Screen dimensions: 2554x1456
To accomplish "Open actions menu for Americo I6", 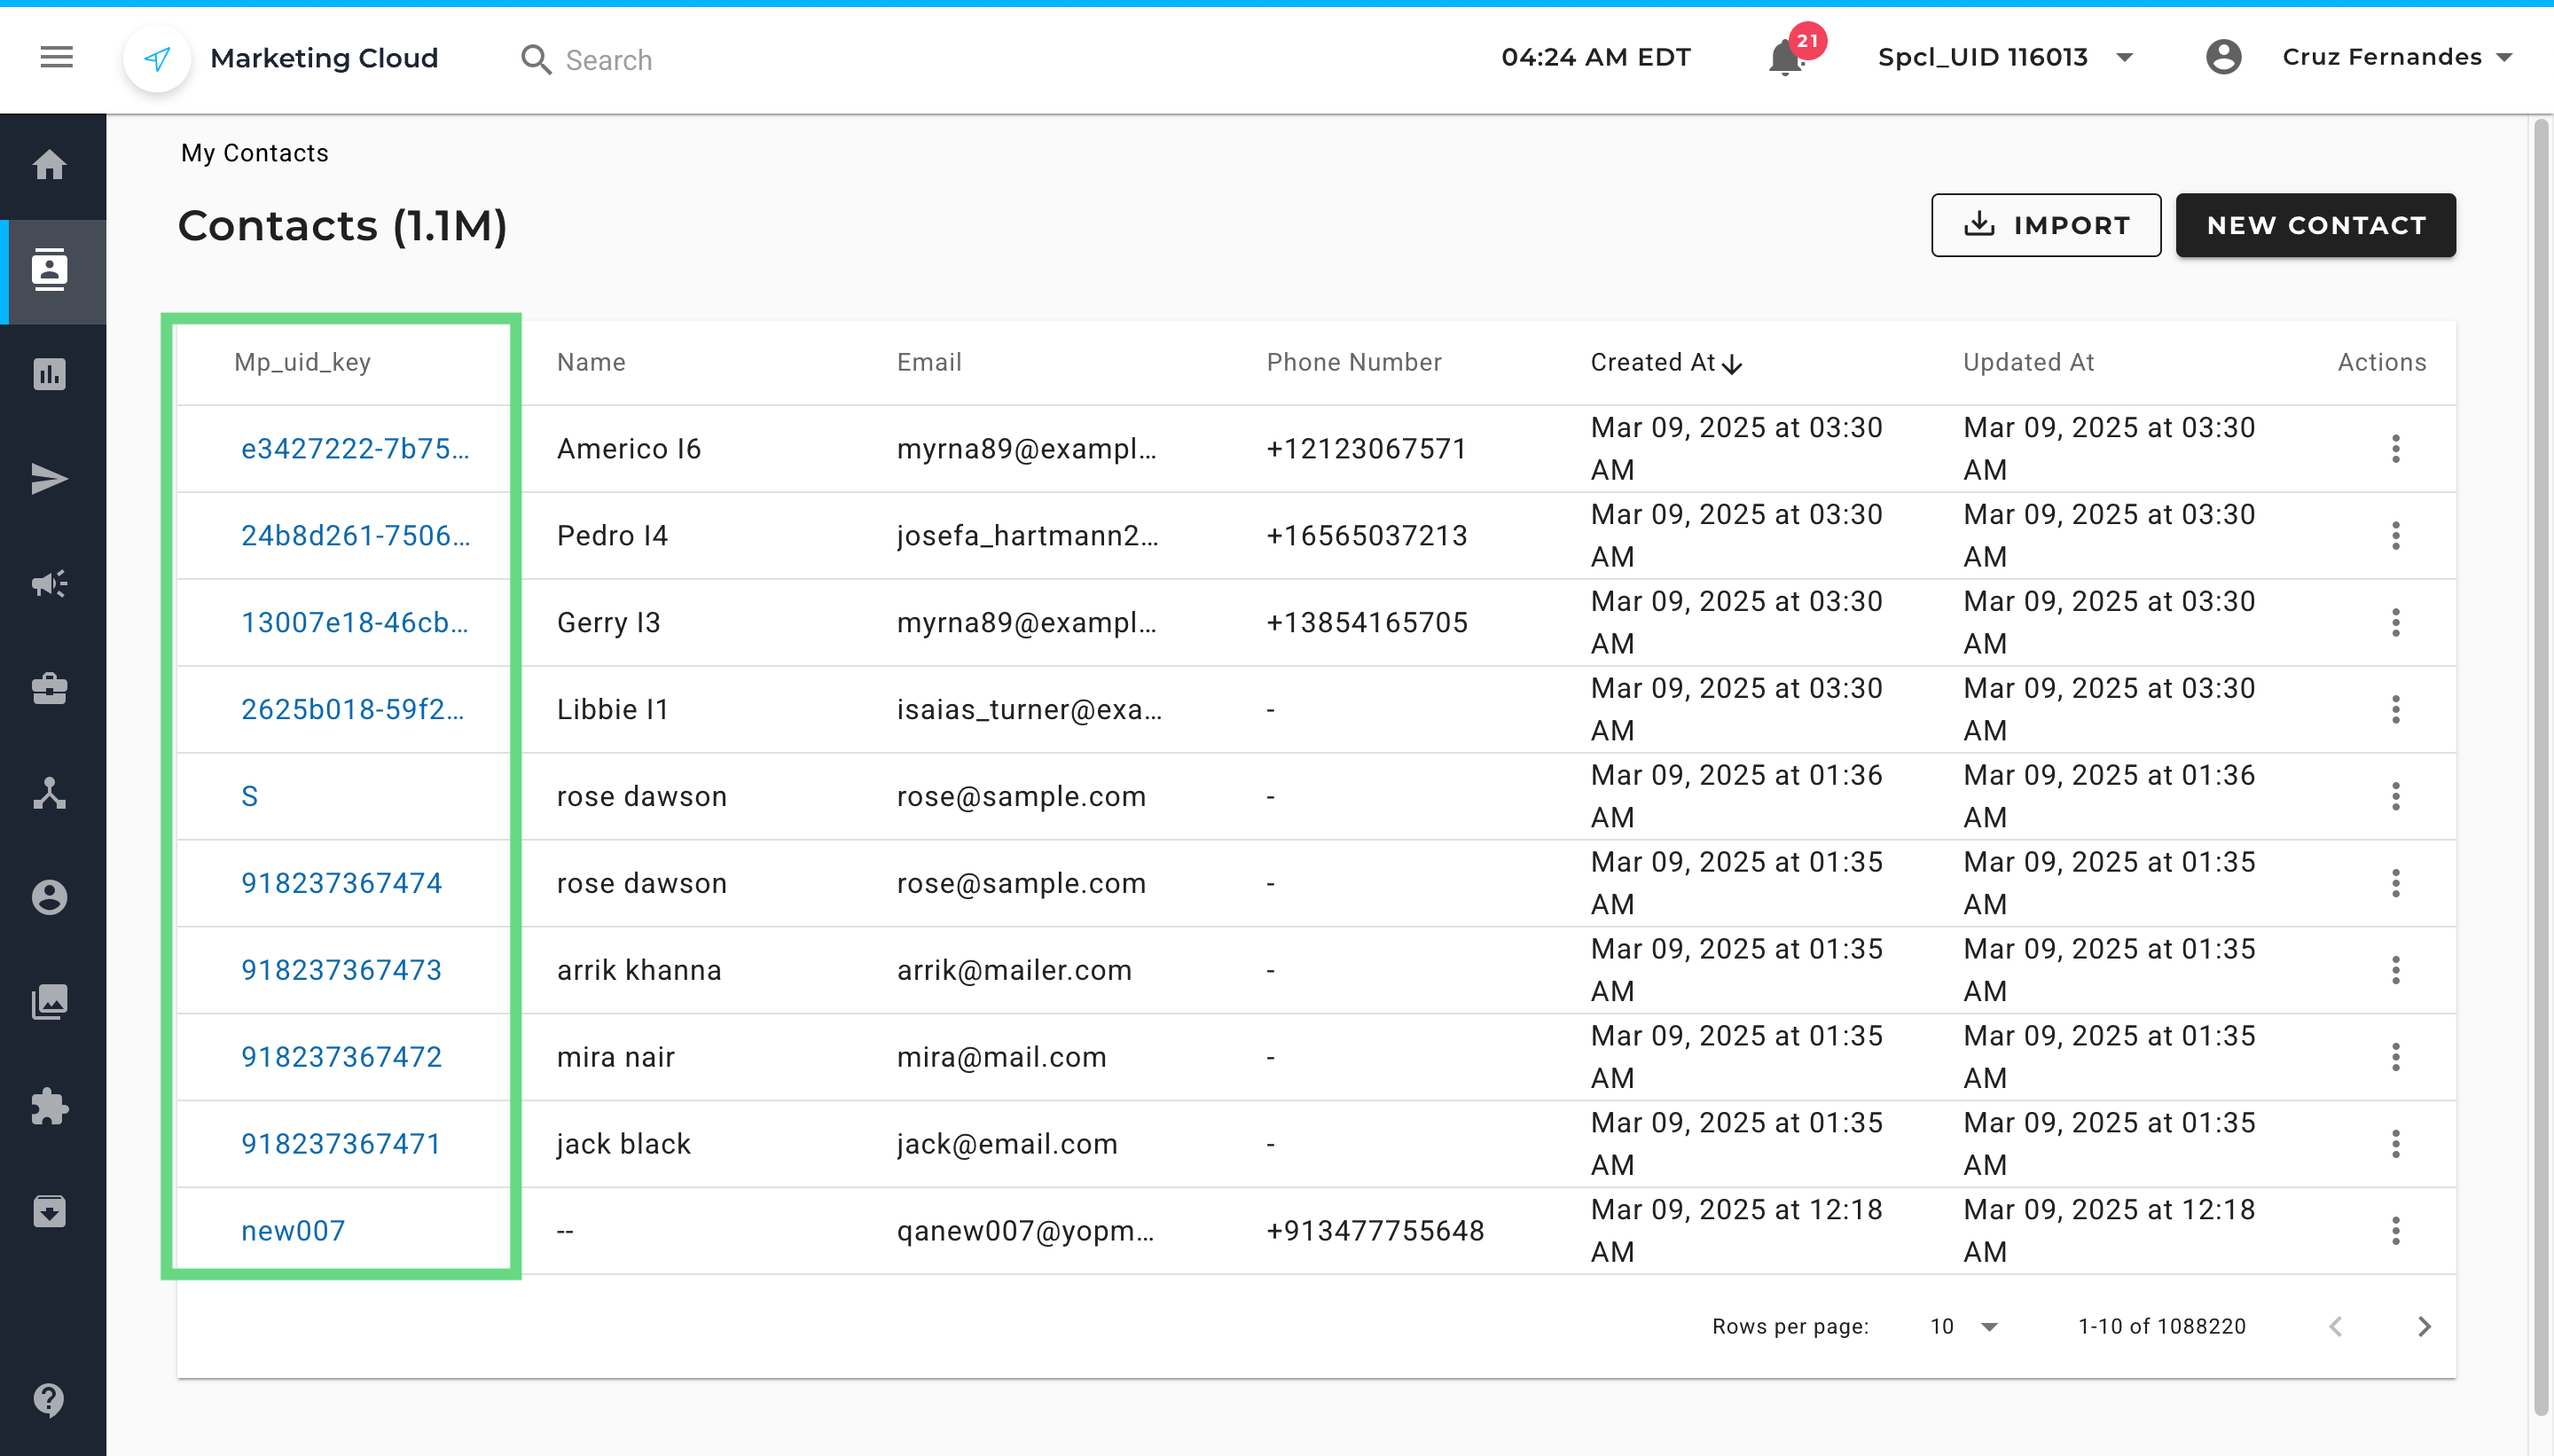I will 2395,449.
